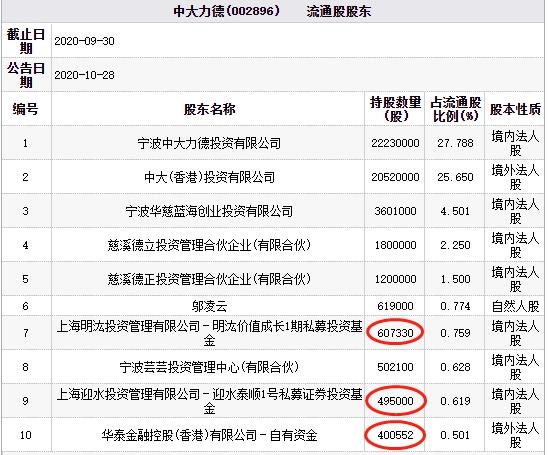Select the title 中大力德(002896) 流通股股东
The height and width of the screenshot is (455, 548).
pyautogui.click(x=272, y=12)
